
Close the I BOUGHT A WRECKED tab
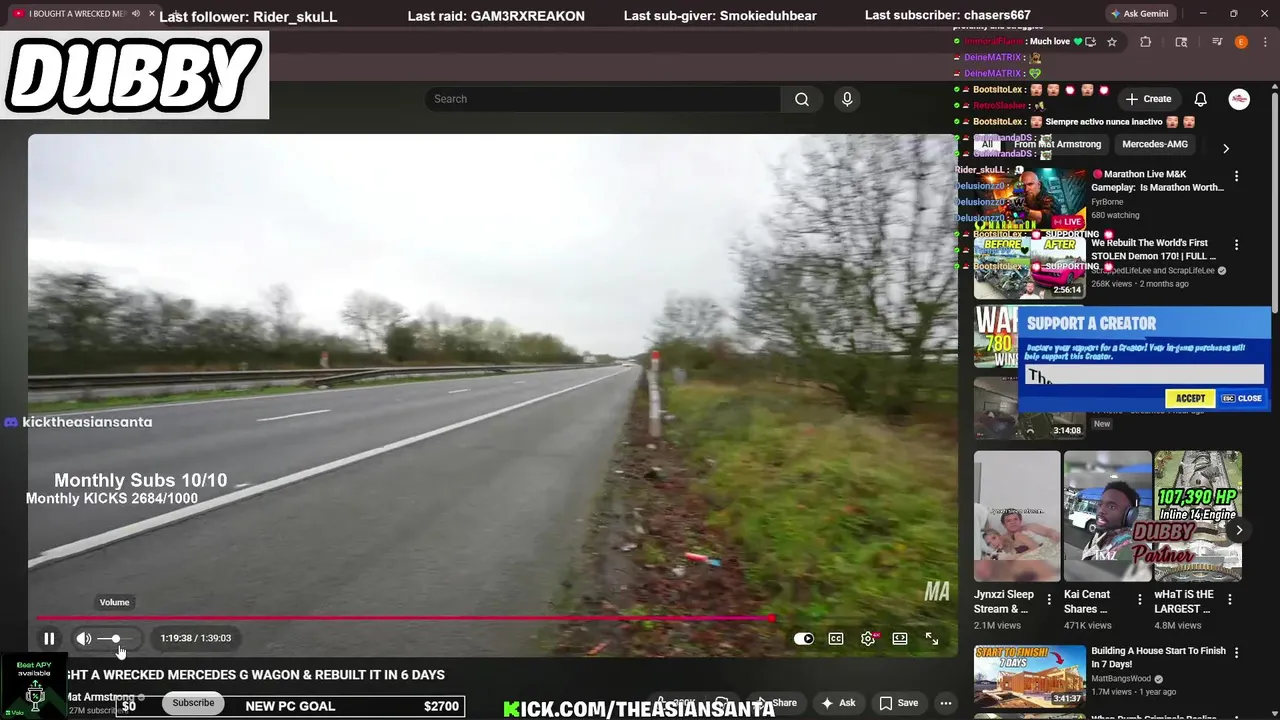pyautogui.click(x=151, y=14)
